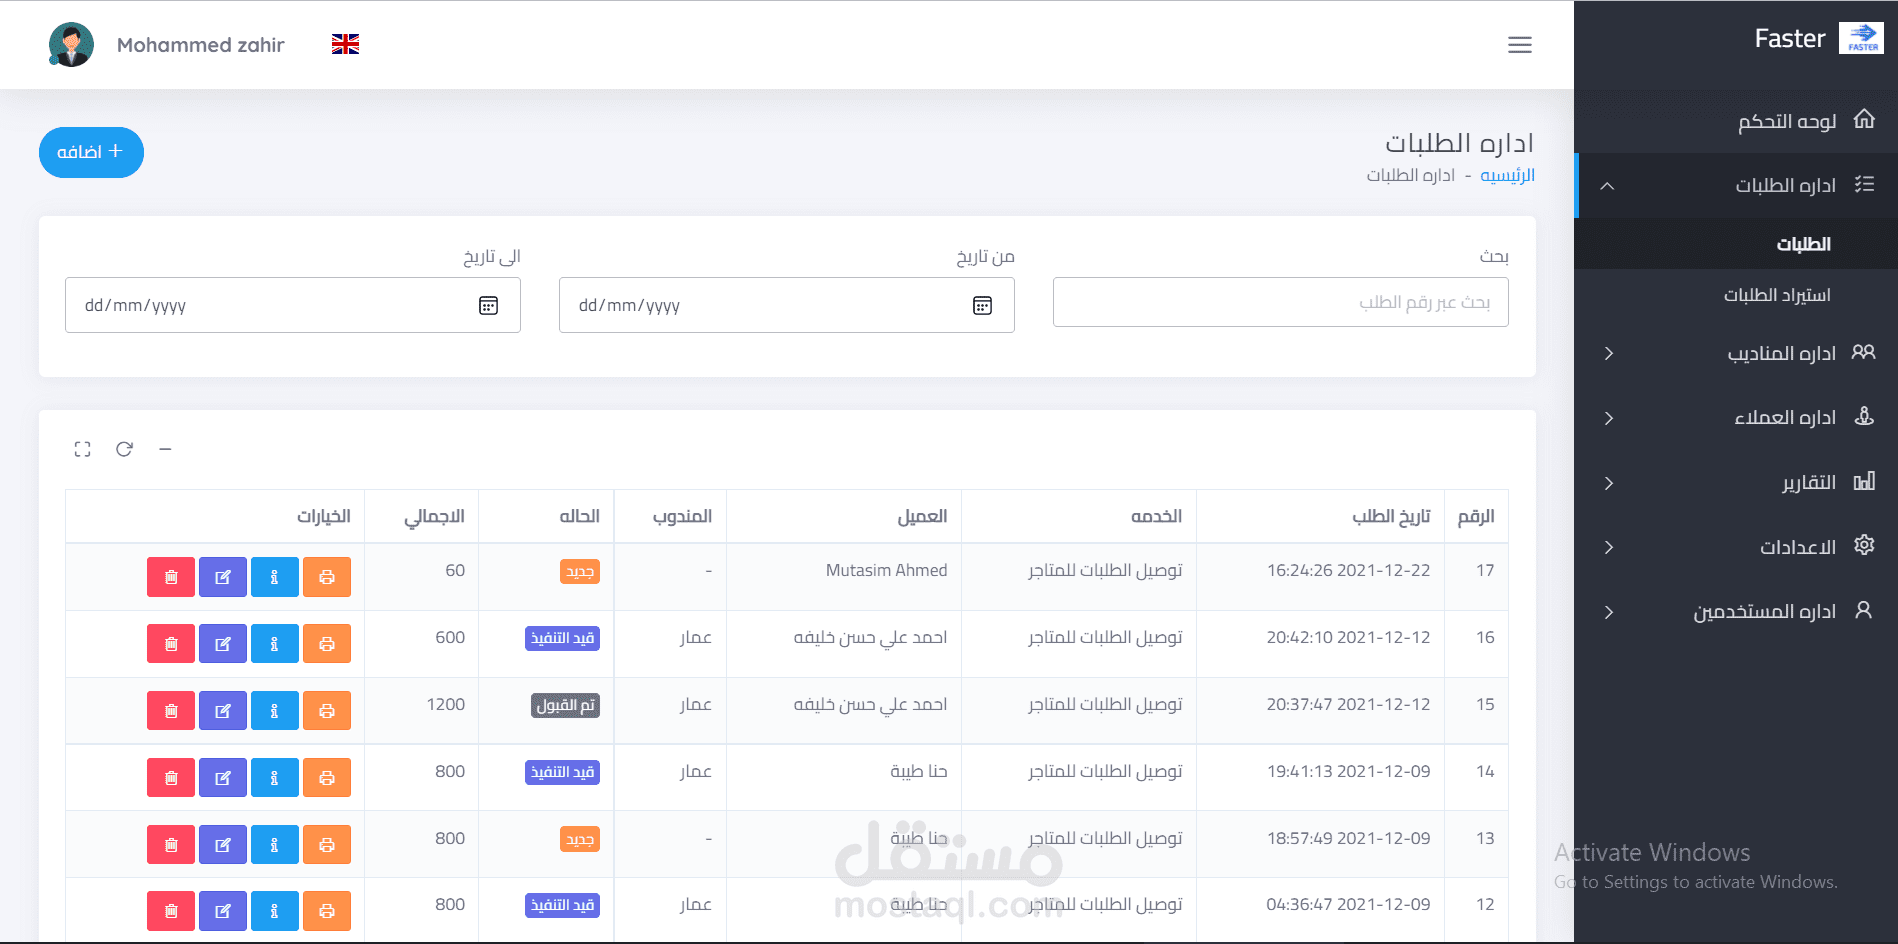Edit order number 13
Viewport: 1898px width, 944px height.
(223, 845)
